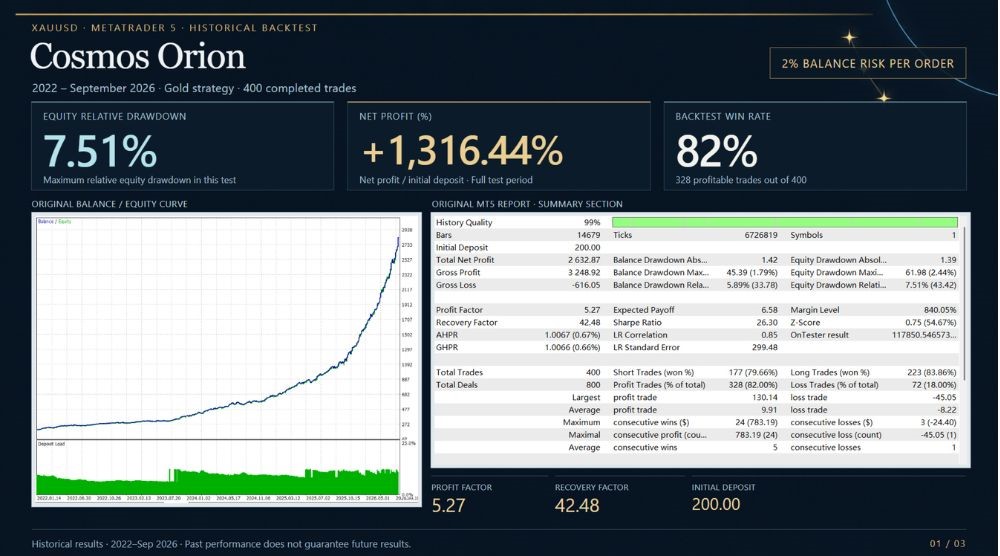Screen dimensions: 1000x556
Task: Click the OnTester result value
Action: pos(924,335)
